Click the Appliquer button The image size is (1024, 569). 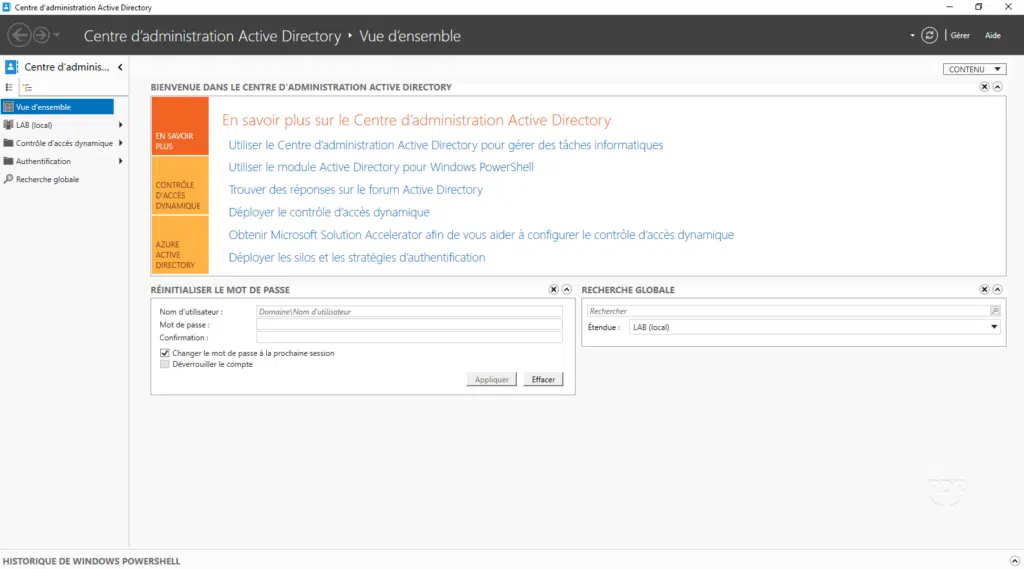click(x=491, y=380)
